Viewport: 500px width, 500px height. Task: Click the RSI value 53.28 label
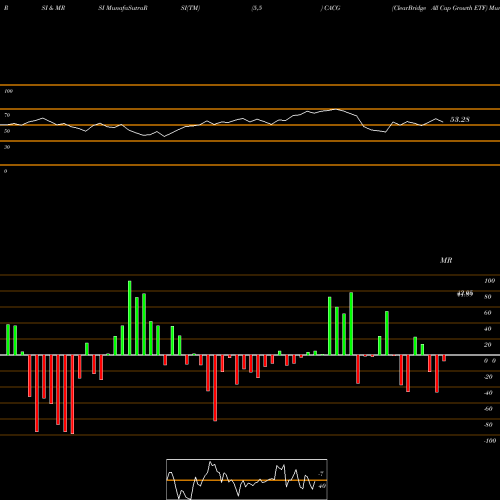click(x=460, y=119)
